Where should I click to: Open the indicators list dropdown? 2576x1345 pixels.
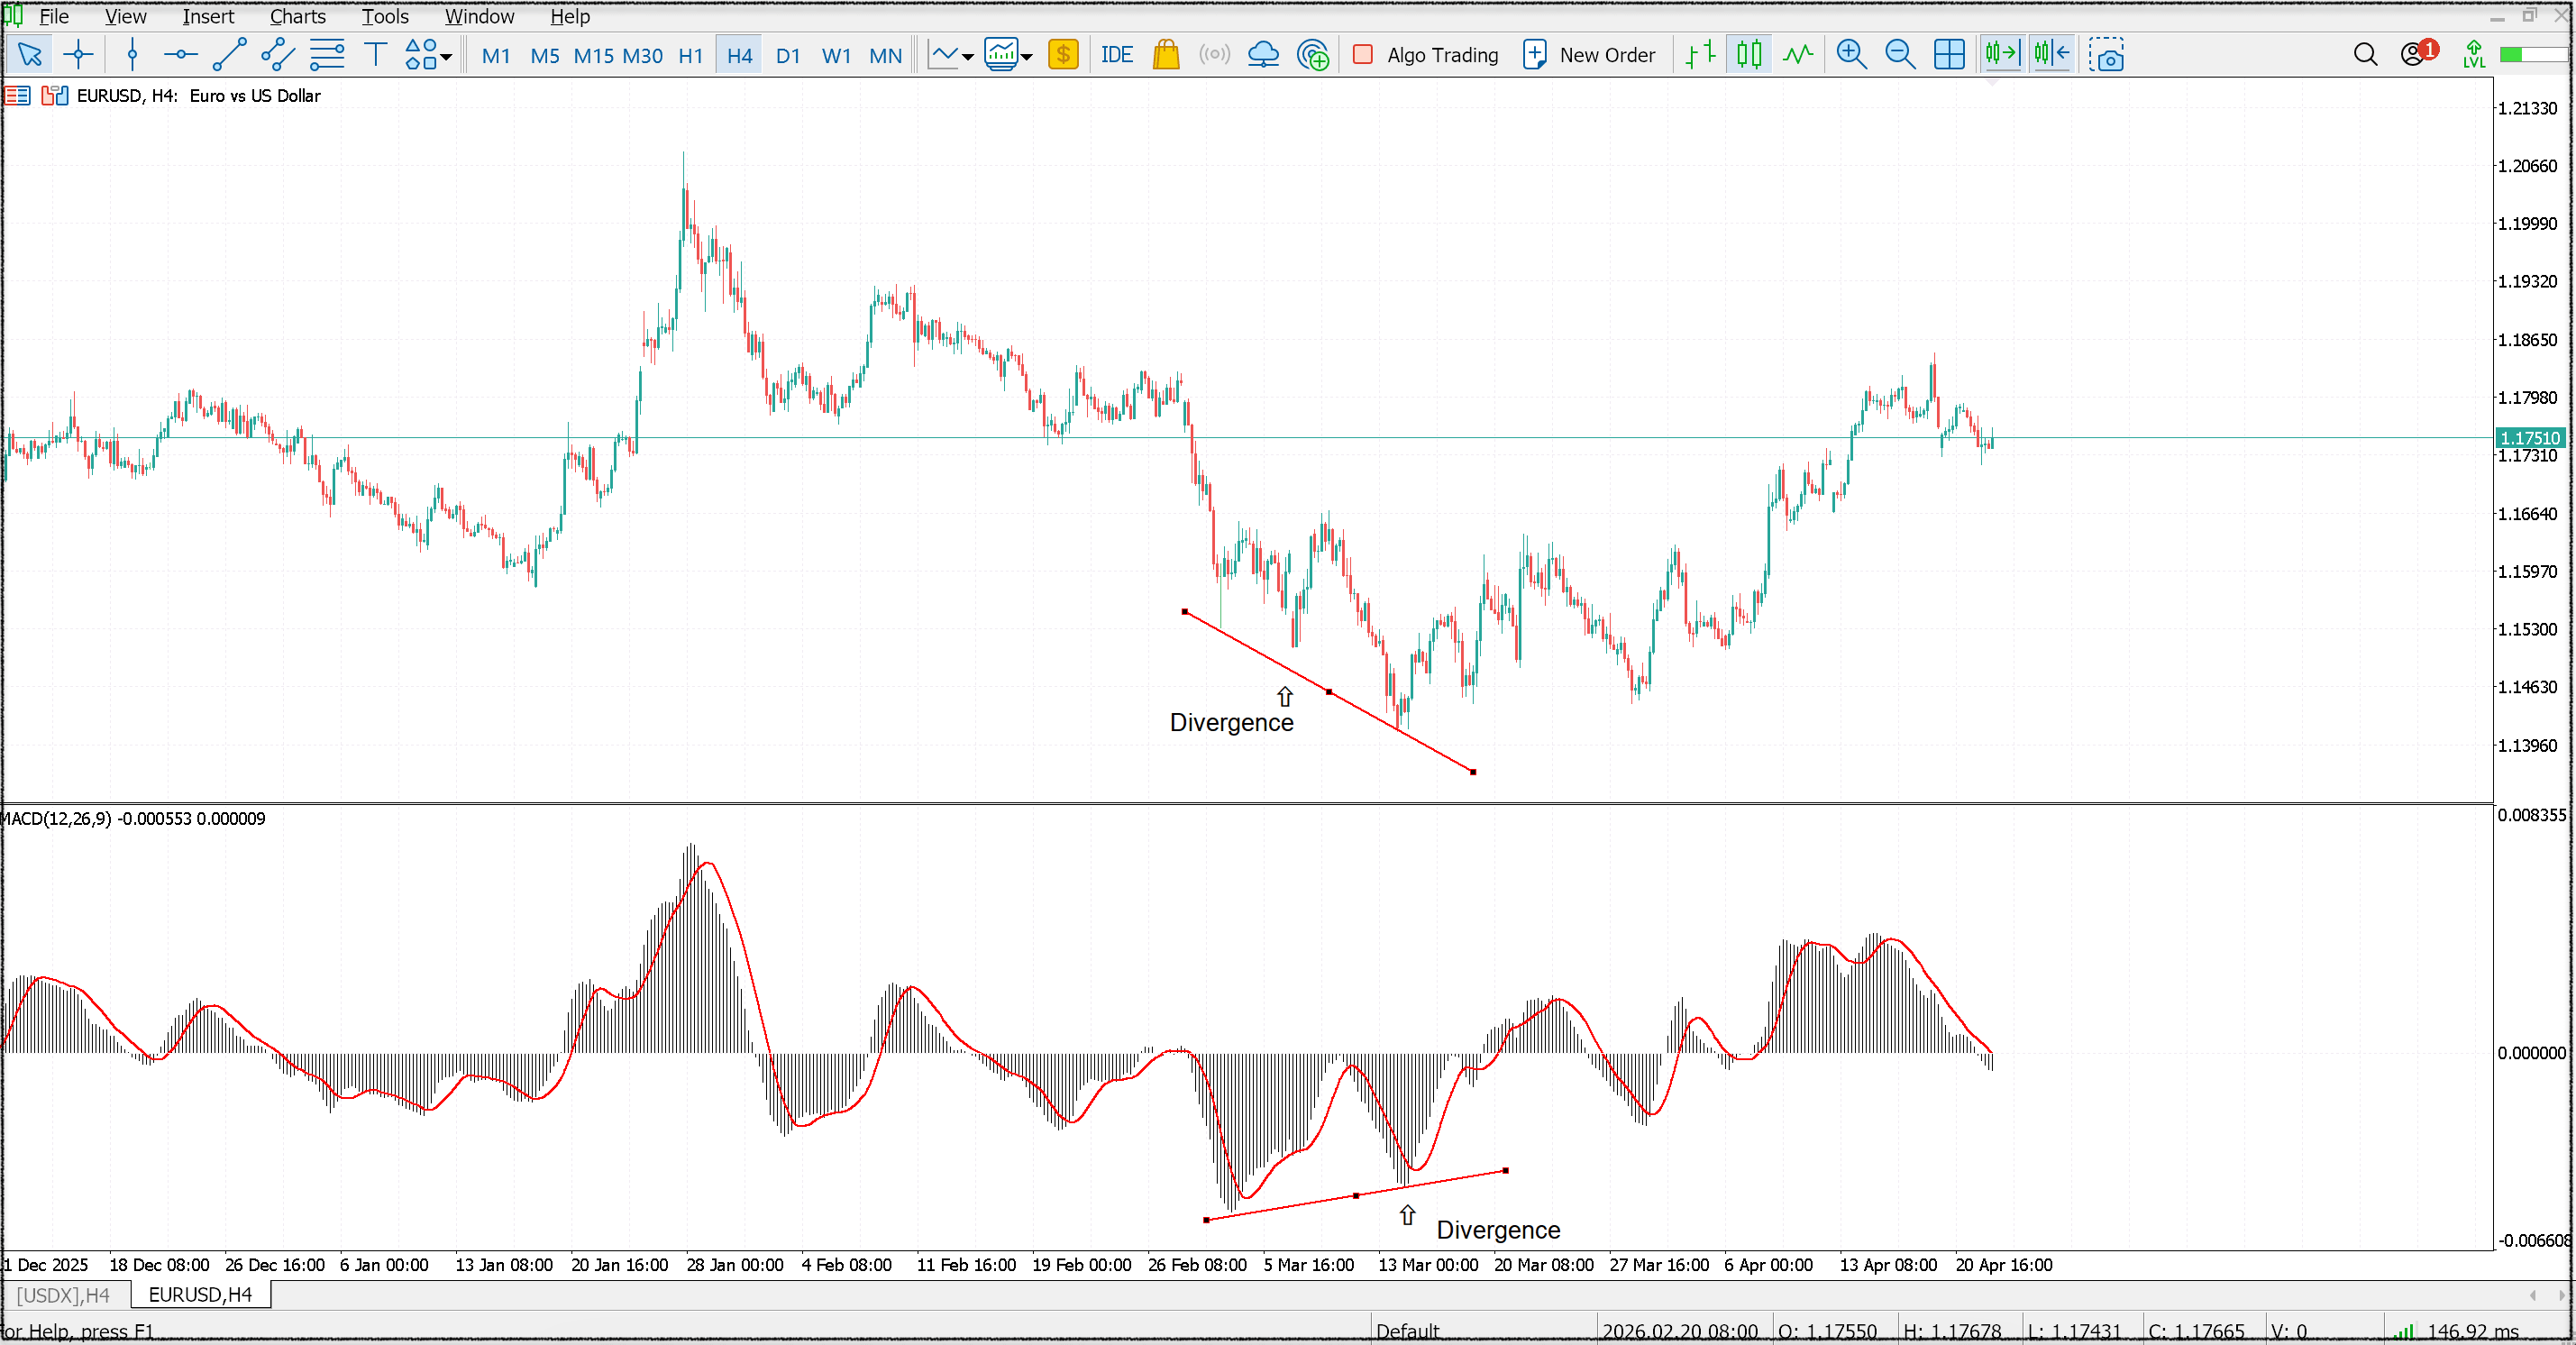pyautogui.click(x=951, y=55)
